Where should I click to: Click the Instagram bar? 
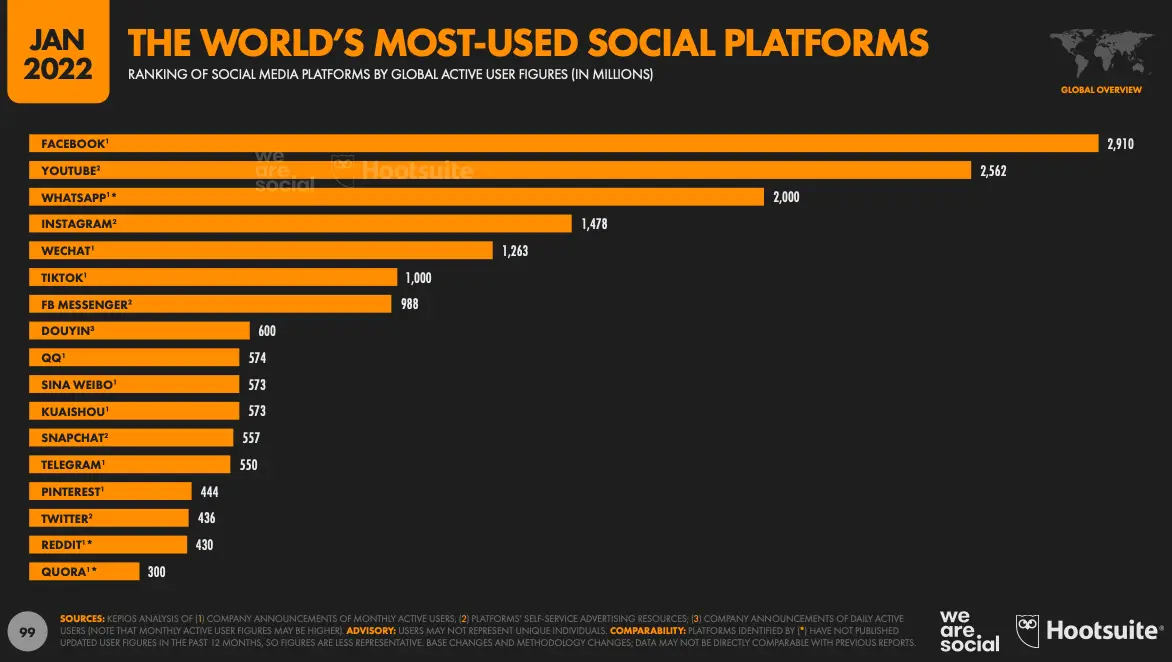(300, 224)
